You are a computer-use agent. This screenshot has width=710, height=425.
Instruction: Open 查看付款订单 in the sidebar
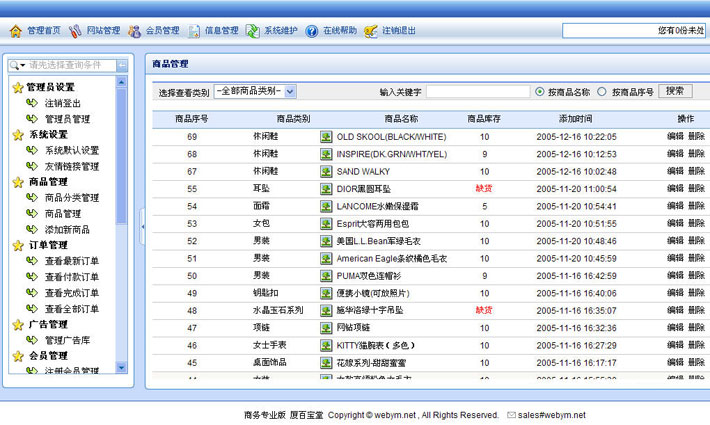click(x=72, y=277)
